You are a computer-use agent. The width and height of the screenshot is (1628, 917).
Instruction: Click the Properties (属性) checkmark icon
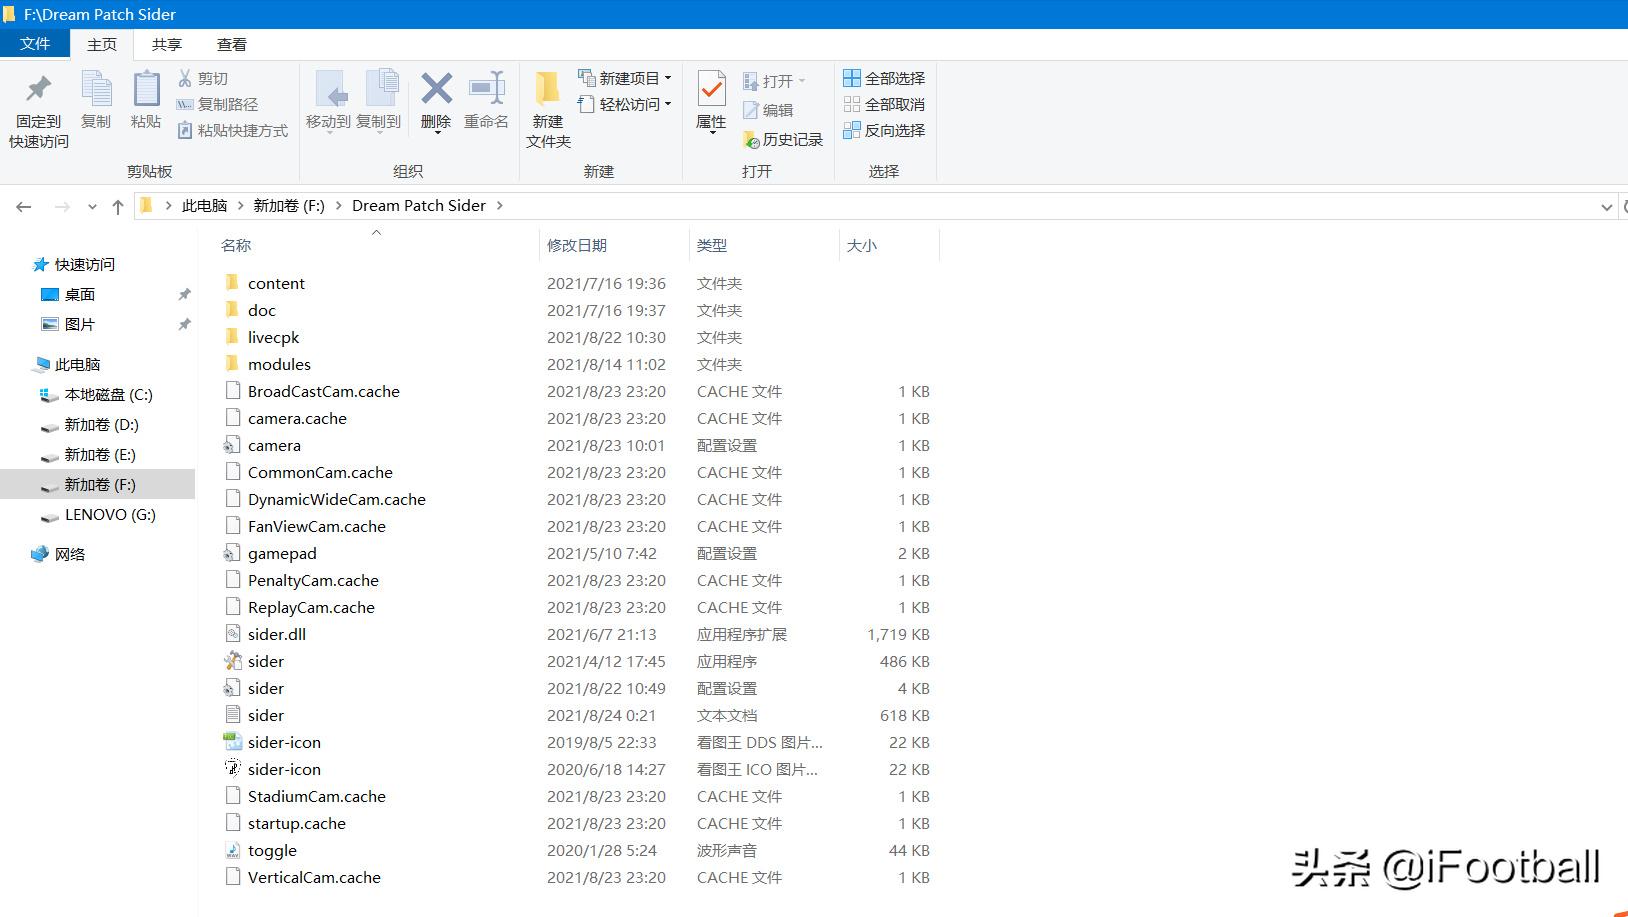pos(711,90)
